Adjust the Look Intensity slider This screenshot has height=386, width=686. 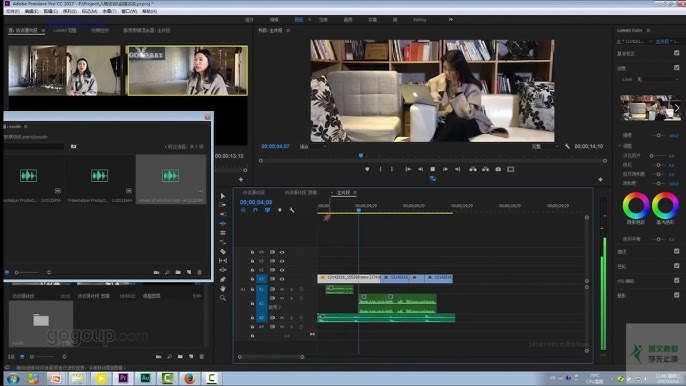tap(658, 136)
